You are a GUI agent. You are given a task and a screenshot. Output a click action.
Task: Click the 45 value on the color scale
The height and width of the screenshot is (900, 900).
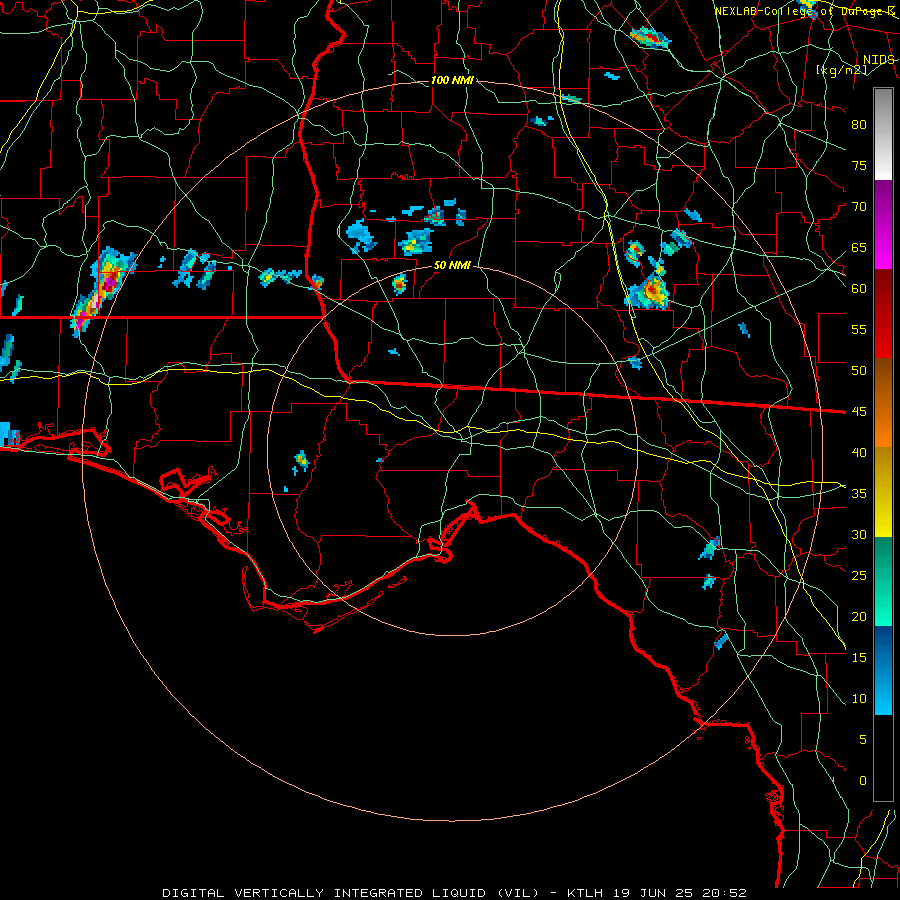tap(859, 412)
